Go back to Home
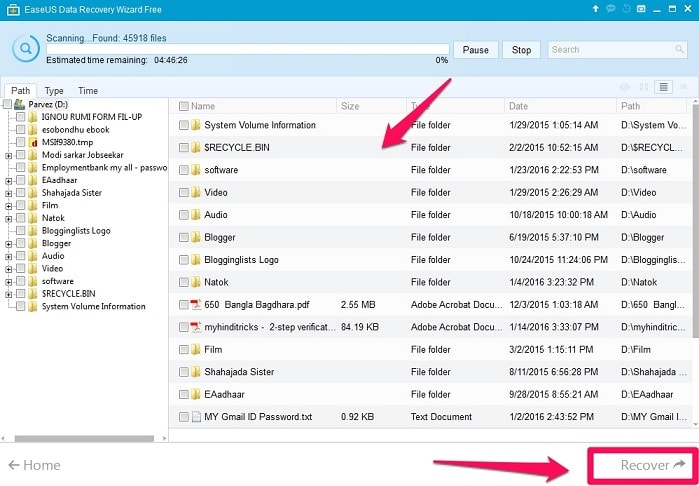Image resolution: width=699 pixels, height=486 pixels. 34,465
